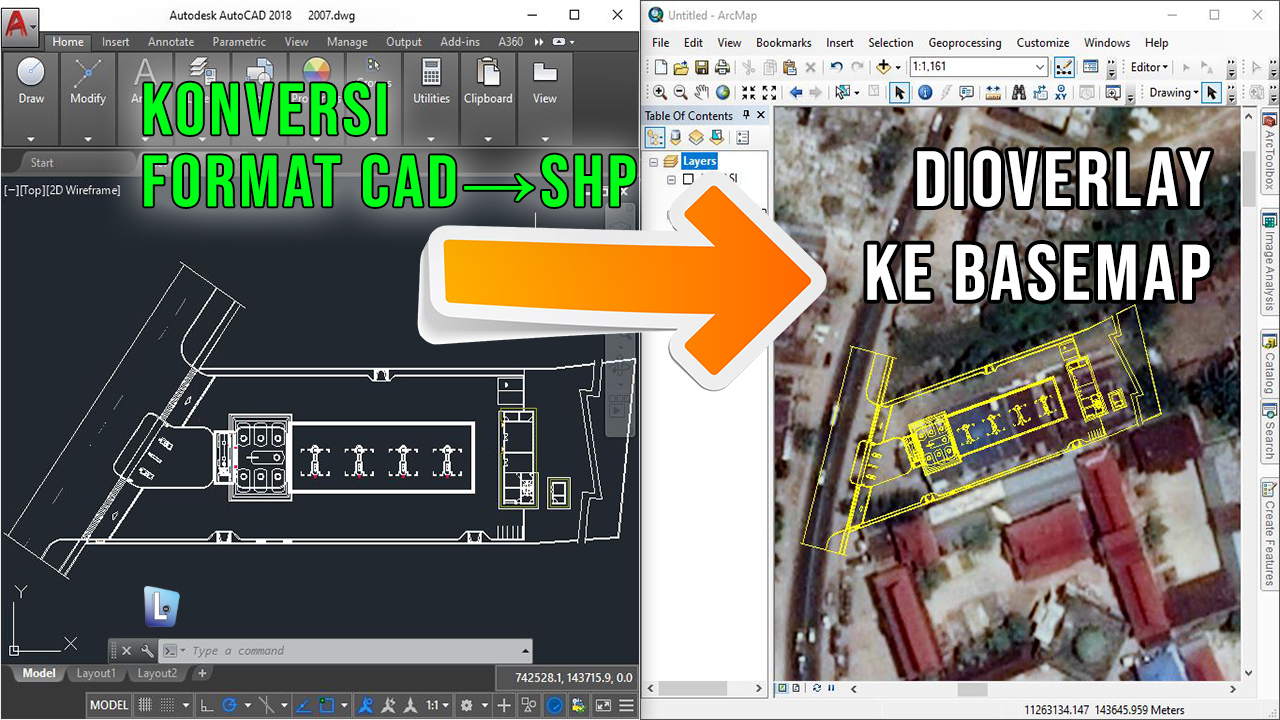Toggle AutoCAD grid display in status bar
Screen dimensions: 1280x720
coord(145,705)
